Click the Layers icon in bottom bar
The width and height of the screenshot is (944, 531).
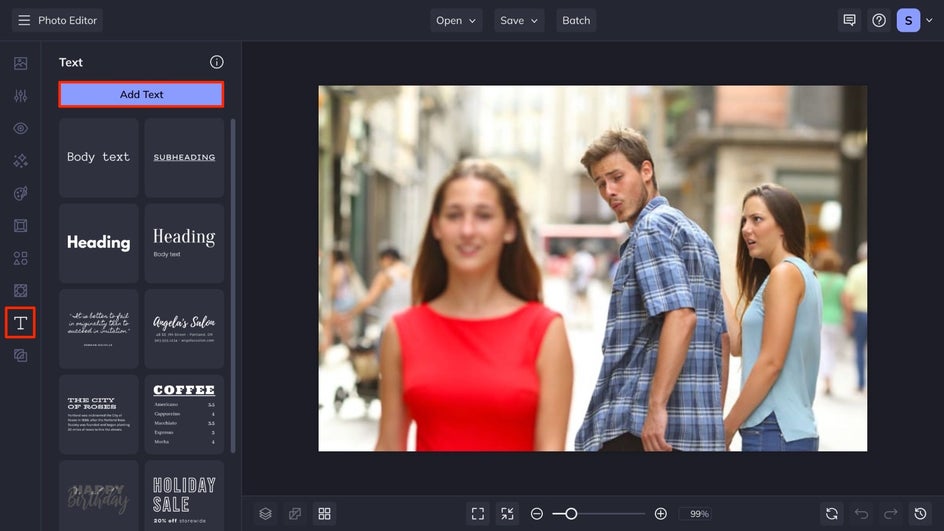[x=265, y=513]
